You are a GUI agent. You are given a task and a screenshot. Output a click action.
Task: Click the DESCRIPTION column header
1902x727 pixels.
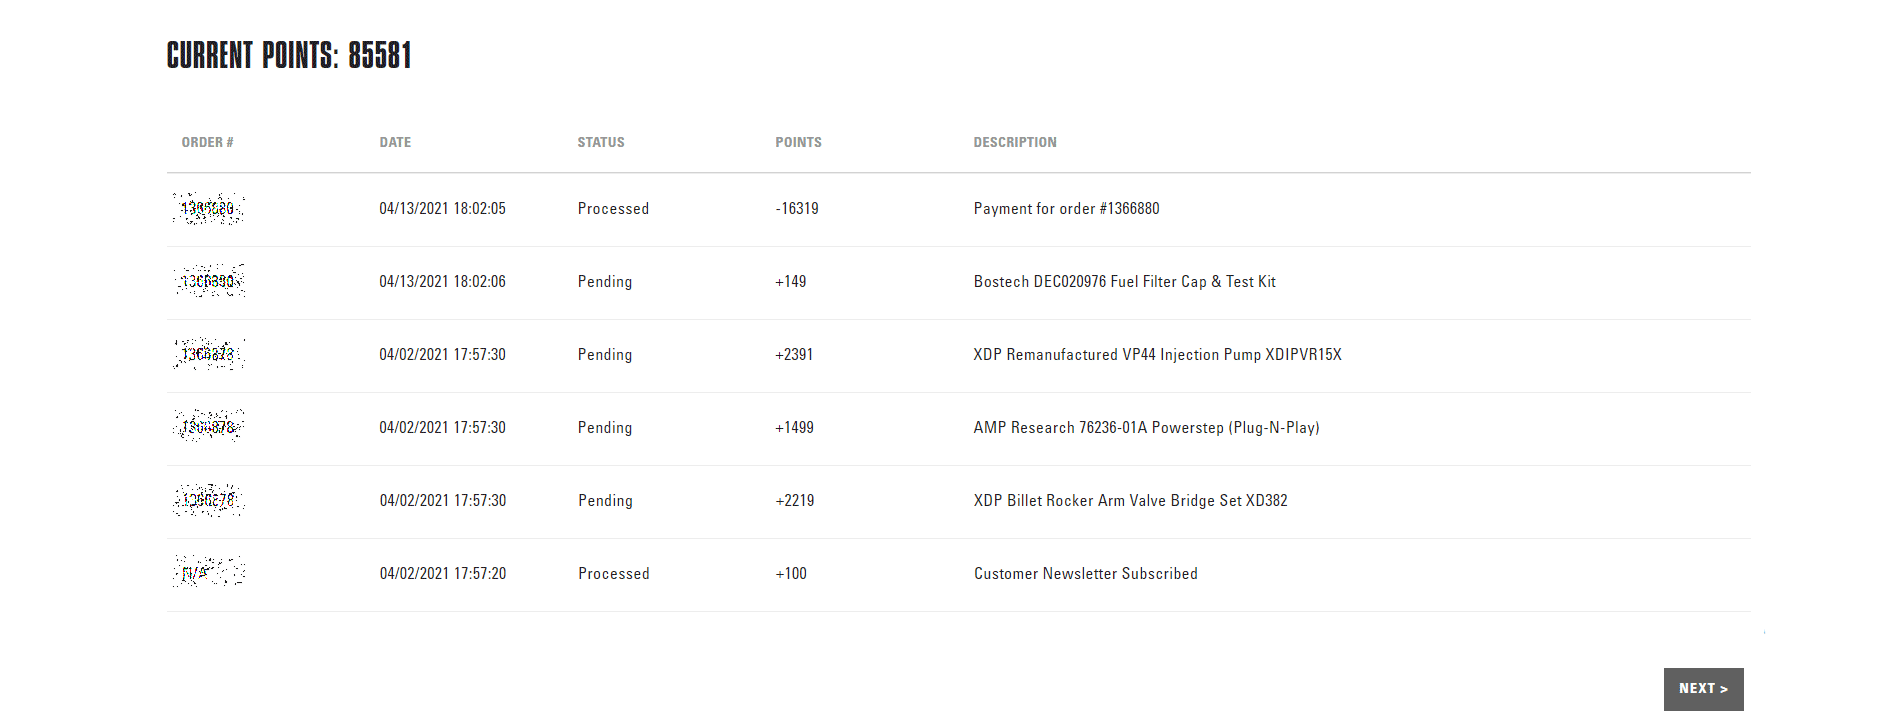[x=1015, y=142]
